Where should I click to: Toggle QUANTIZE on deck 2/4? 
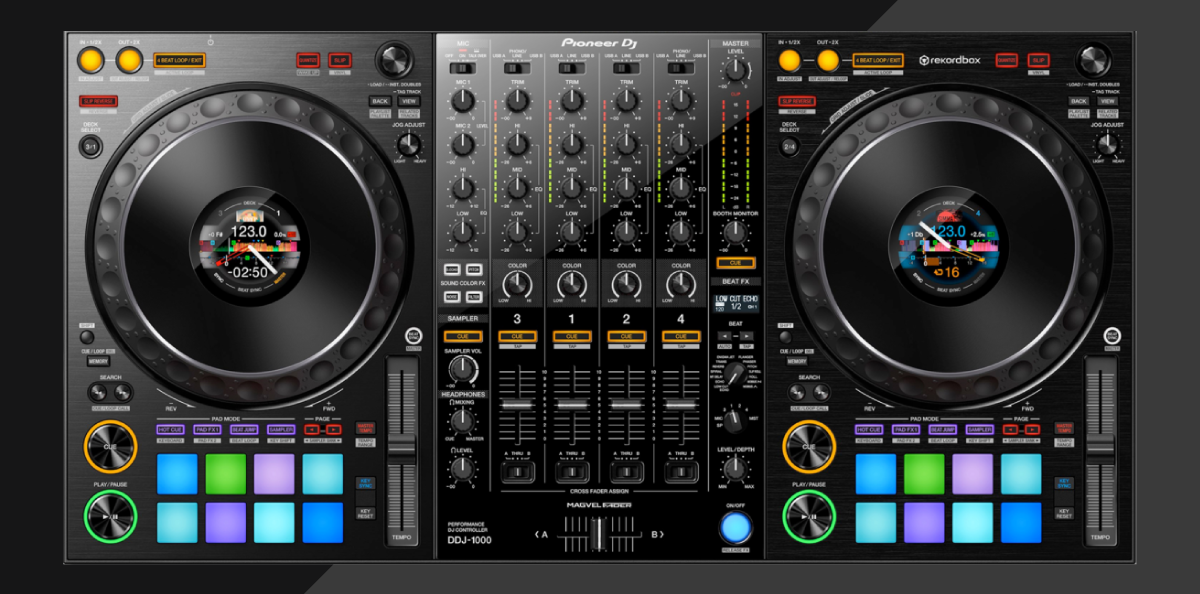(x=1007, y=60)
